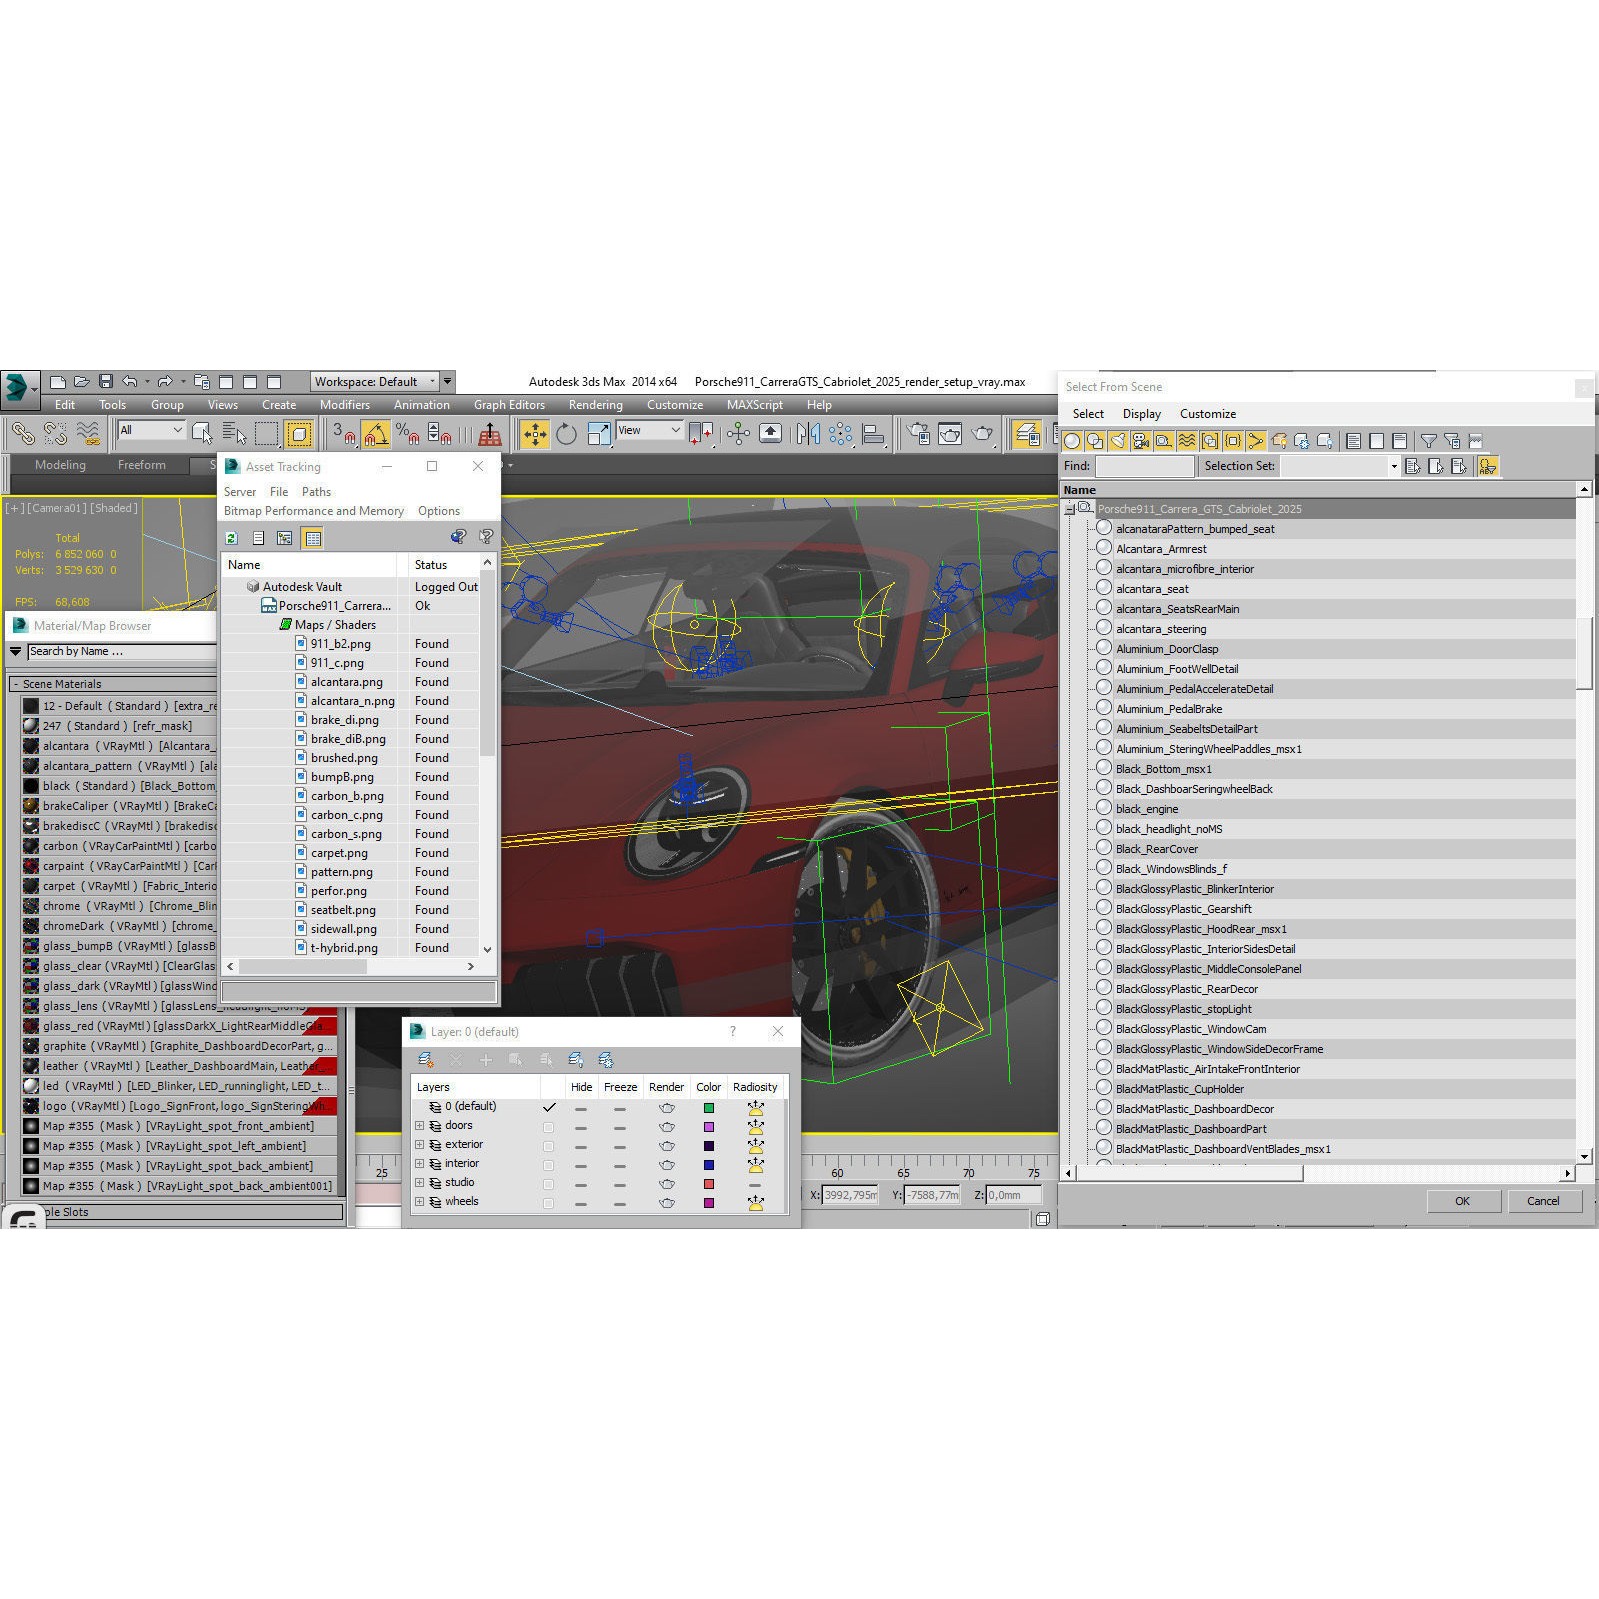The width and height of the screenshot is (1599, 1599).
Task: Toggle Radiosity for wheels layer
Action: point(756,1203)
